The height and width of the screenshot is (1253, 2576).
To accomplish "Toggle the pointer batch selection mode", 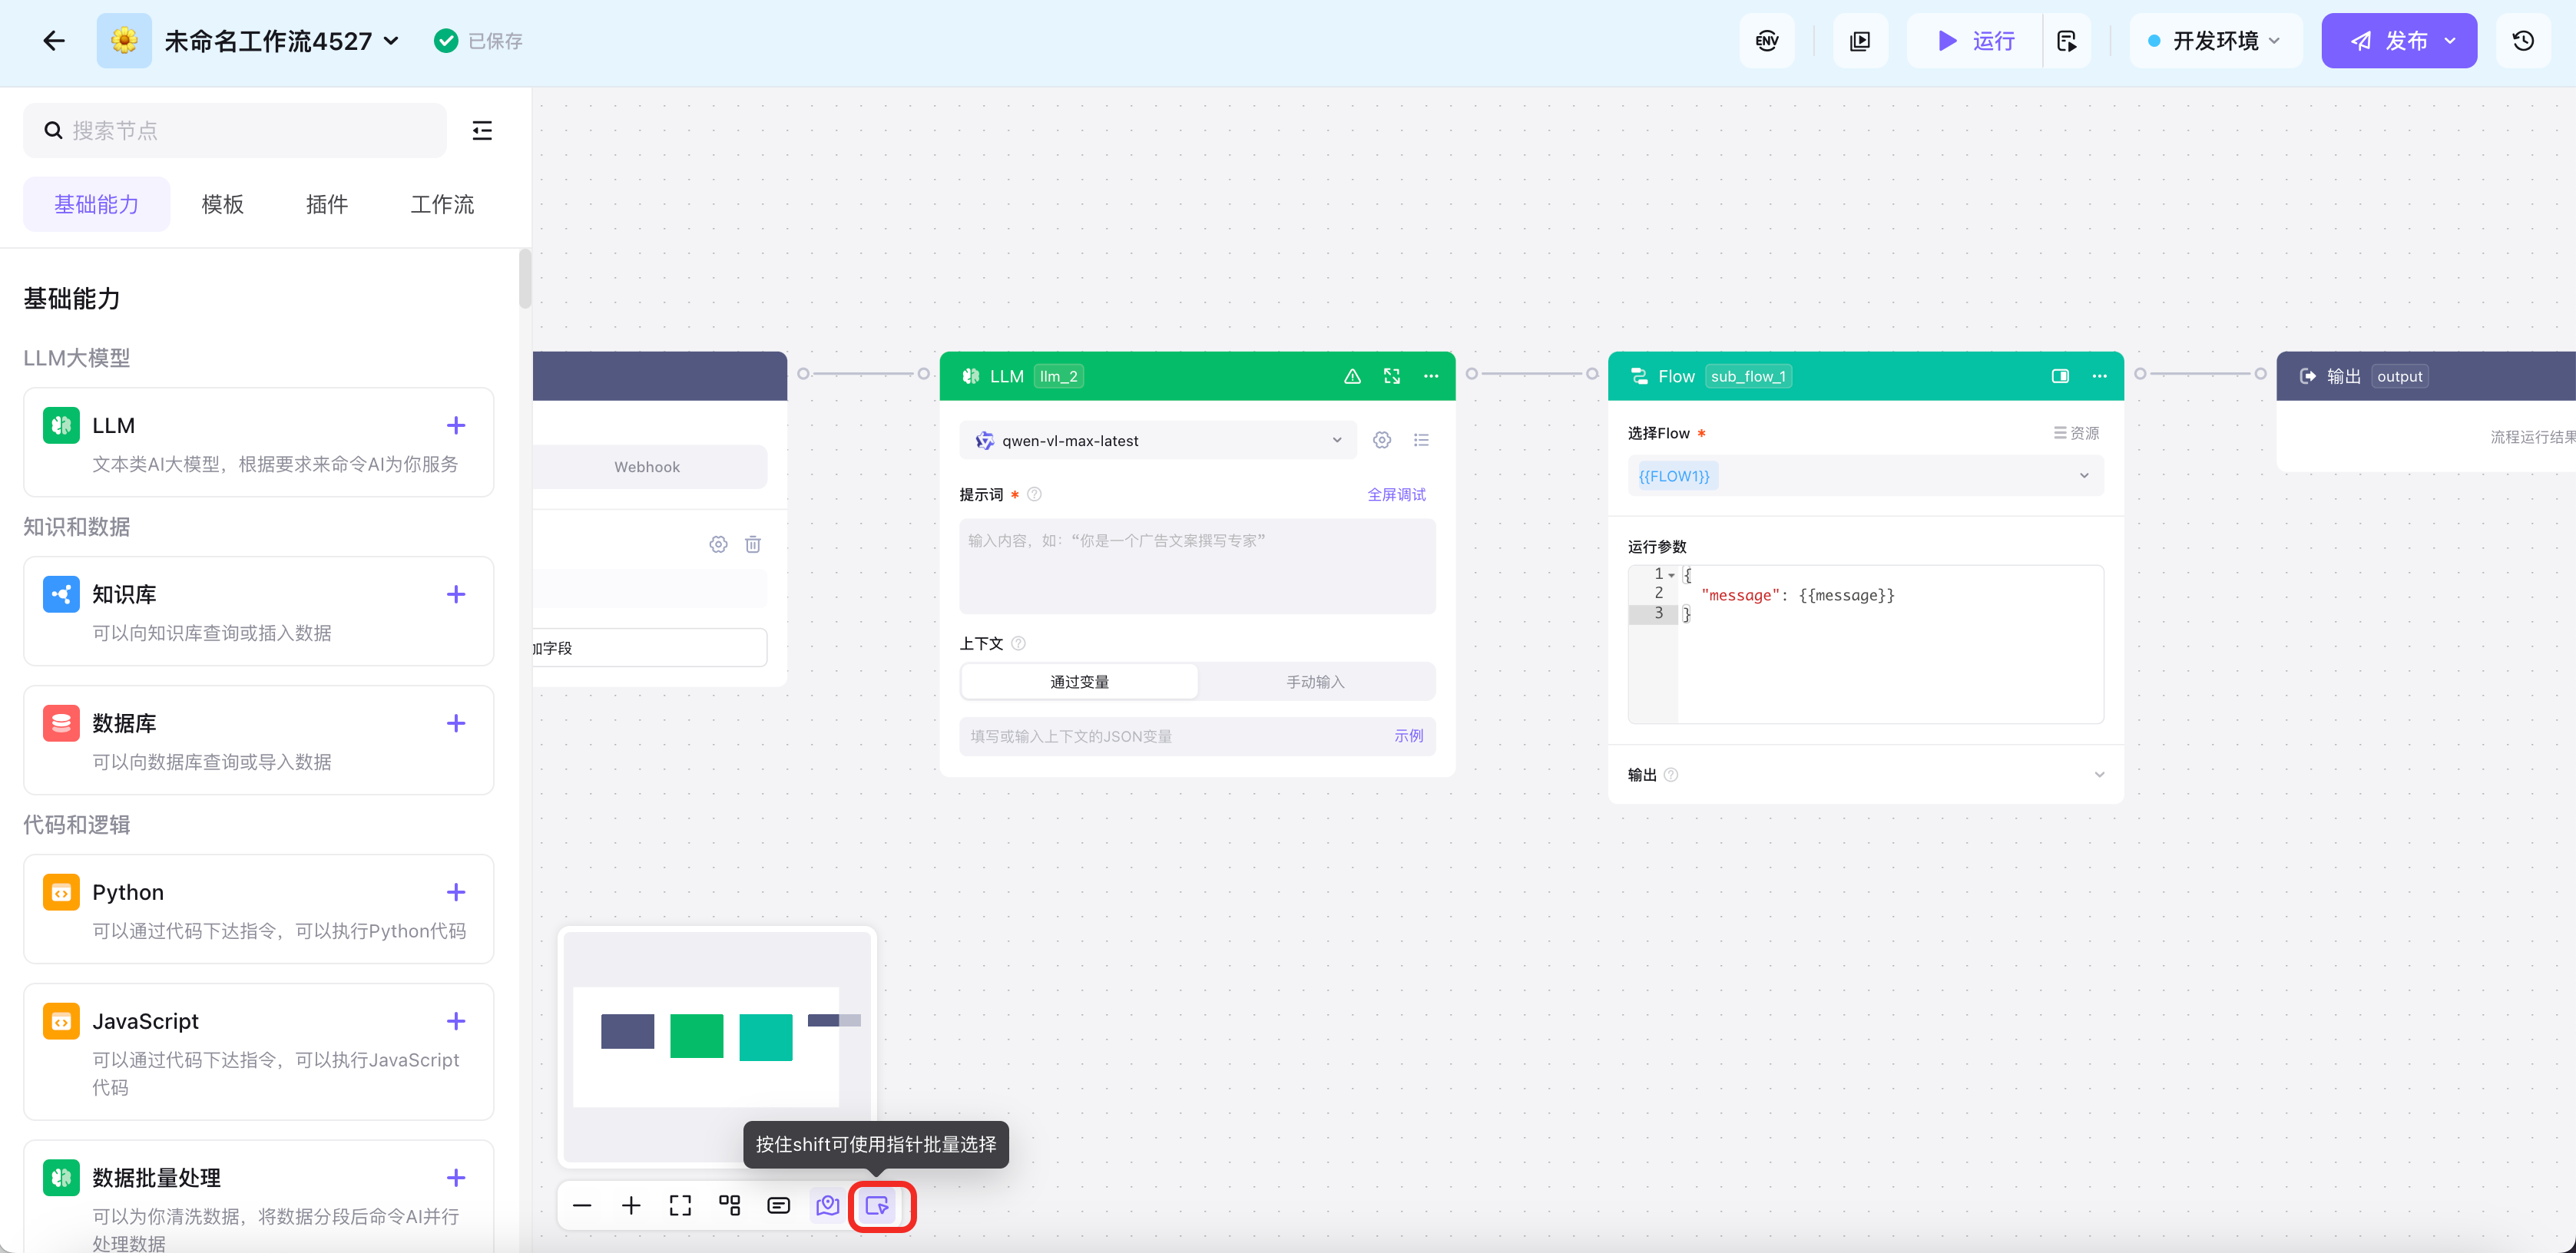I will (877, 1205).
